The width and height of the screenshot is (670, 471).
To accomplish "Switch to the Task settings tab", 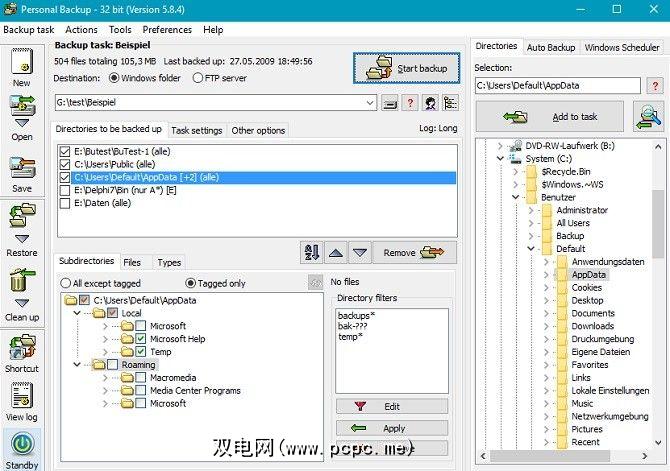I will point(197,130).
